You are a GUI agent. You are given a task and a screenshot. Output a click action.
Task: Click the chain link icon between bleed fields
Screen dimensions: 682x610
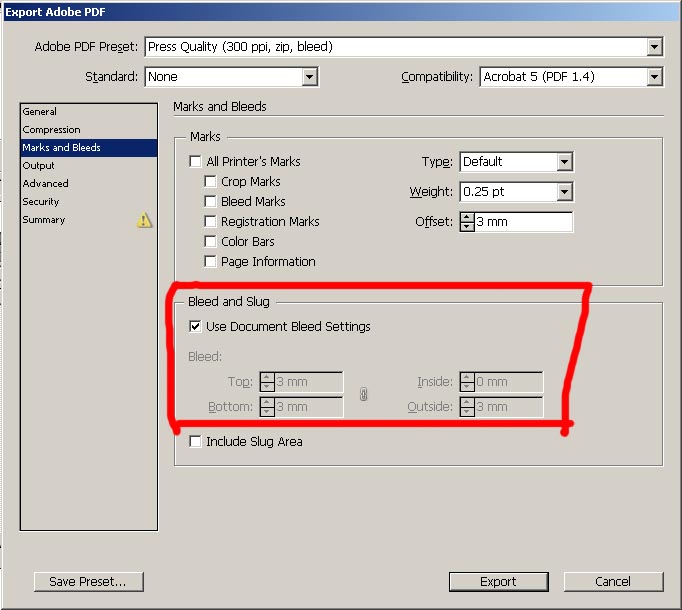pos(364,394)
